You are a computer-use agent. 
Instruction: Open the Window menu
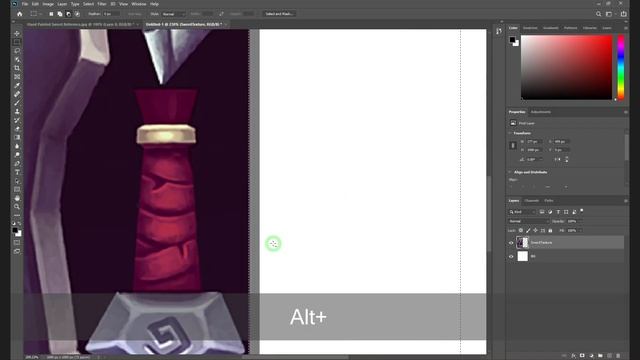[x=139, y=4]
